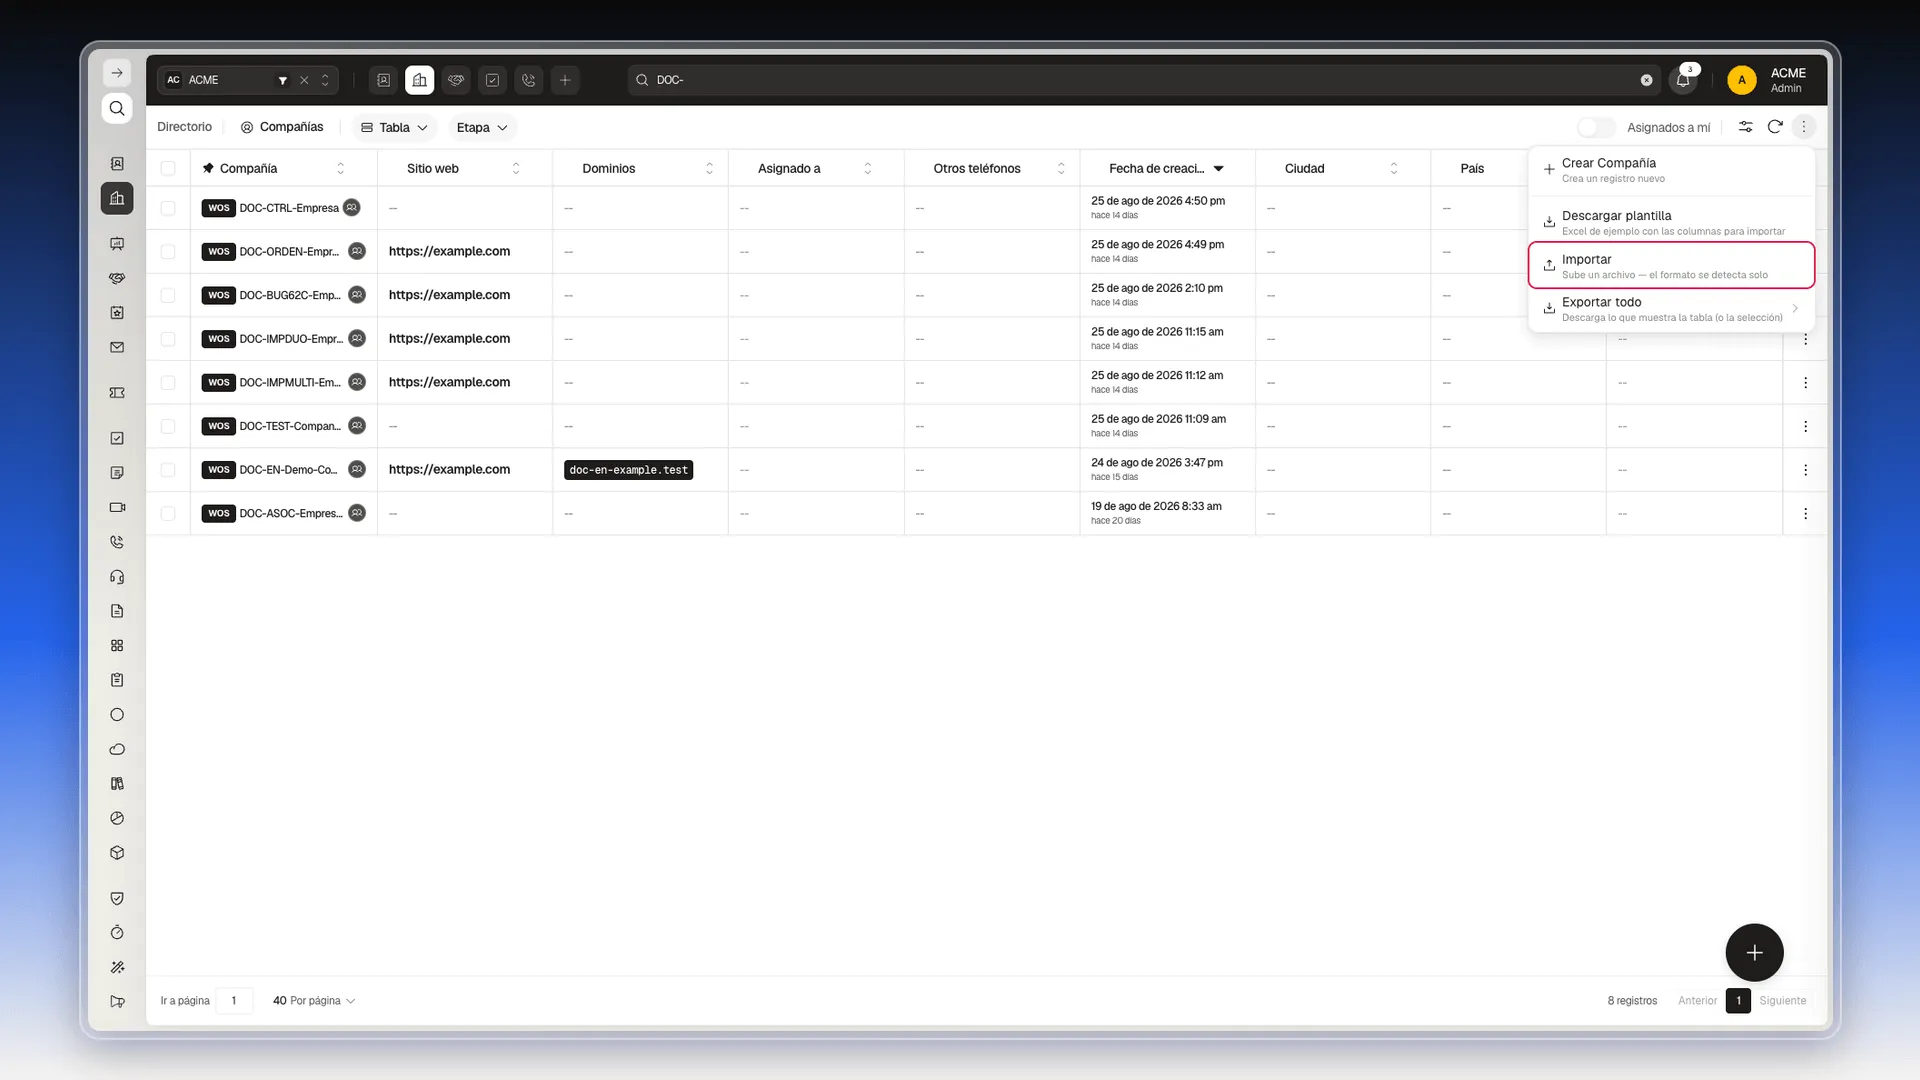Clear the DOC- search with the X icon
Viewport: 1920px width, 1080px height.
(x=1646, y=80)
